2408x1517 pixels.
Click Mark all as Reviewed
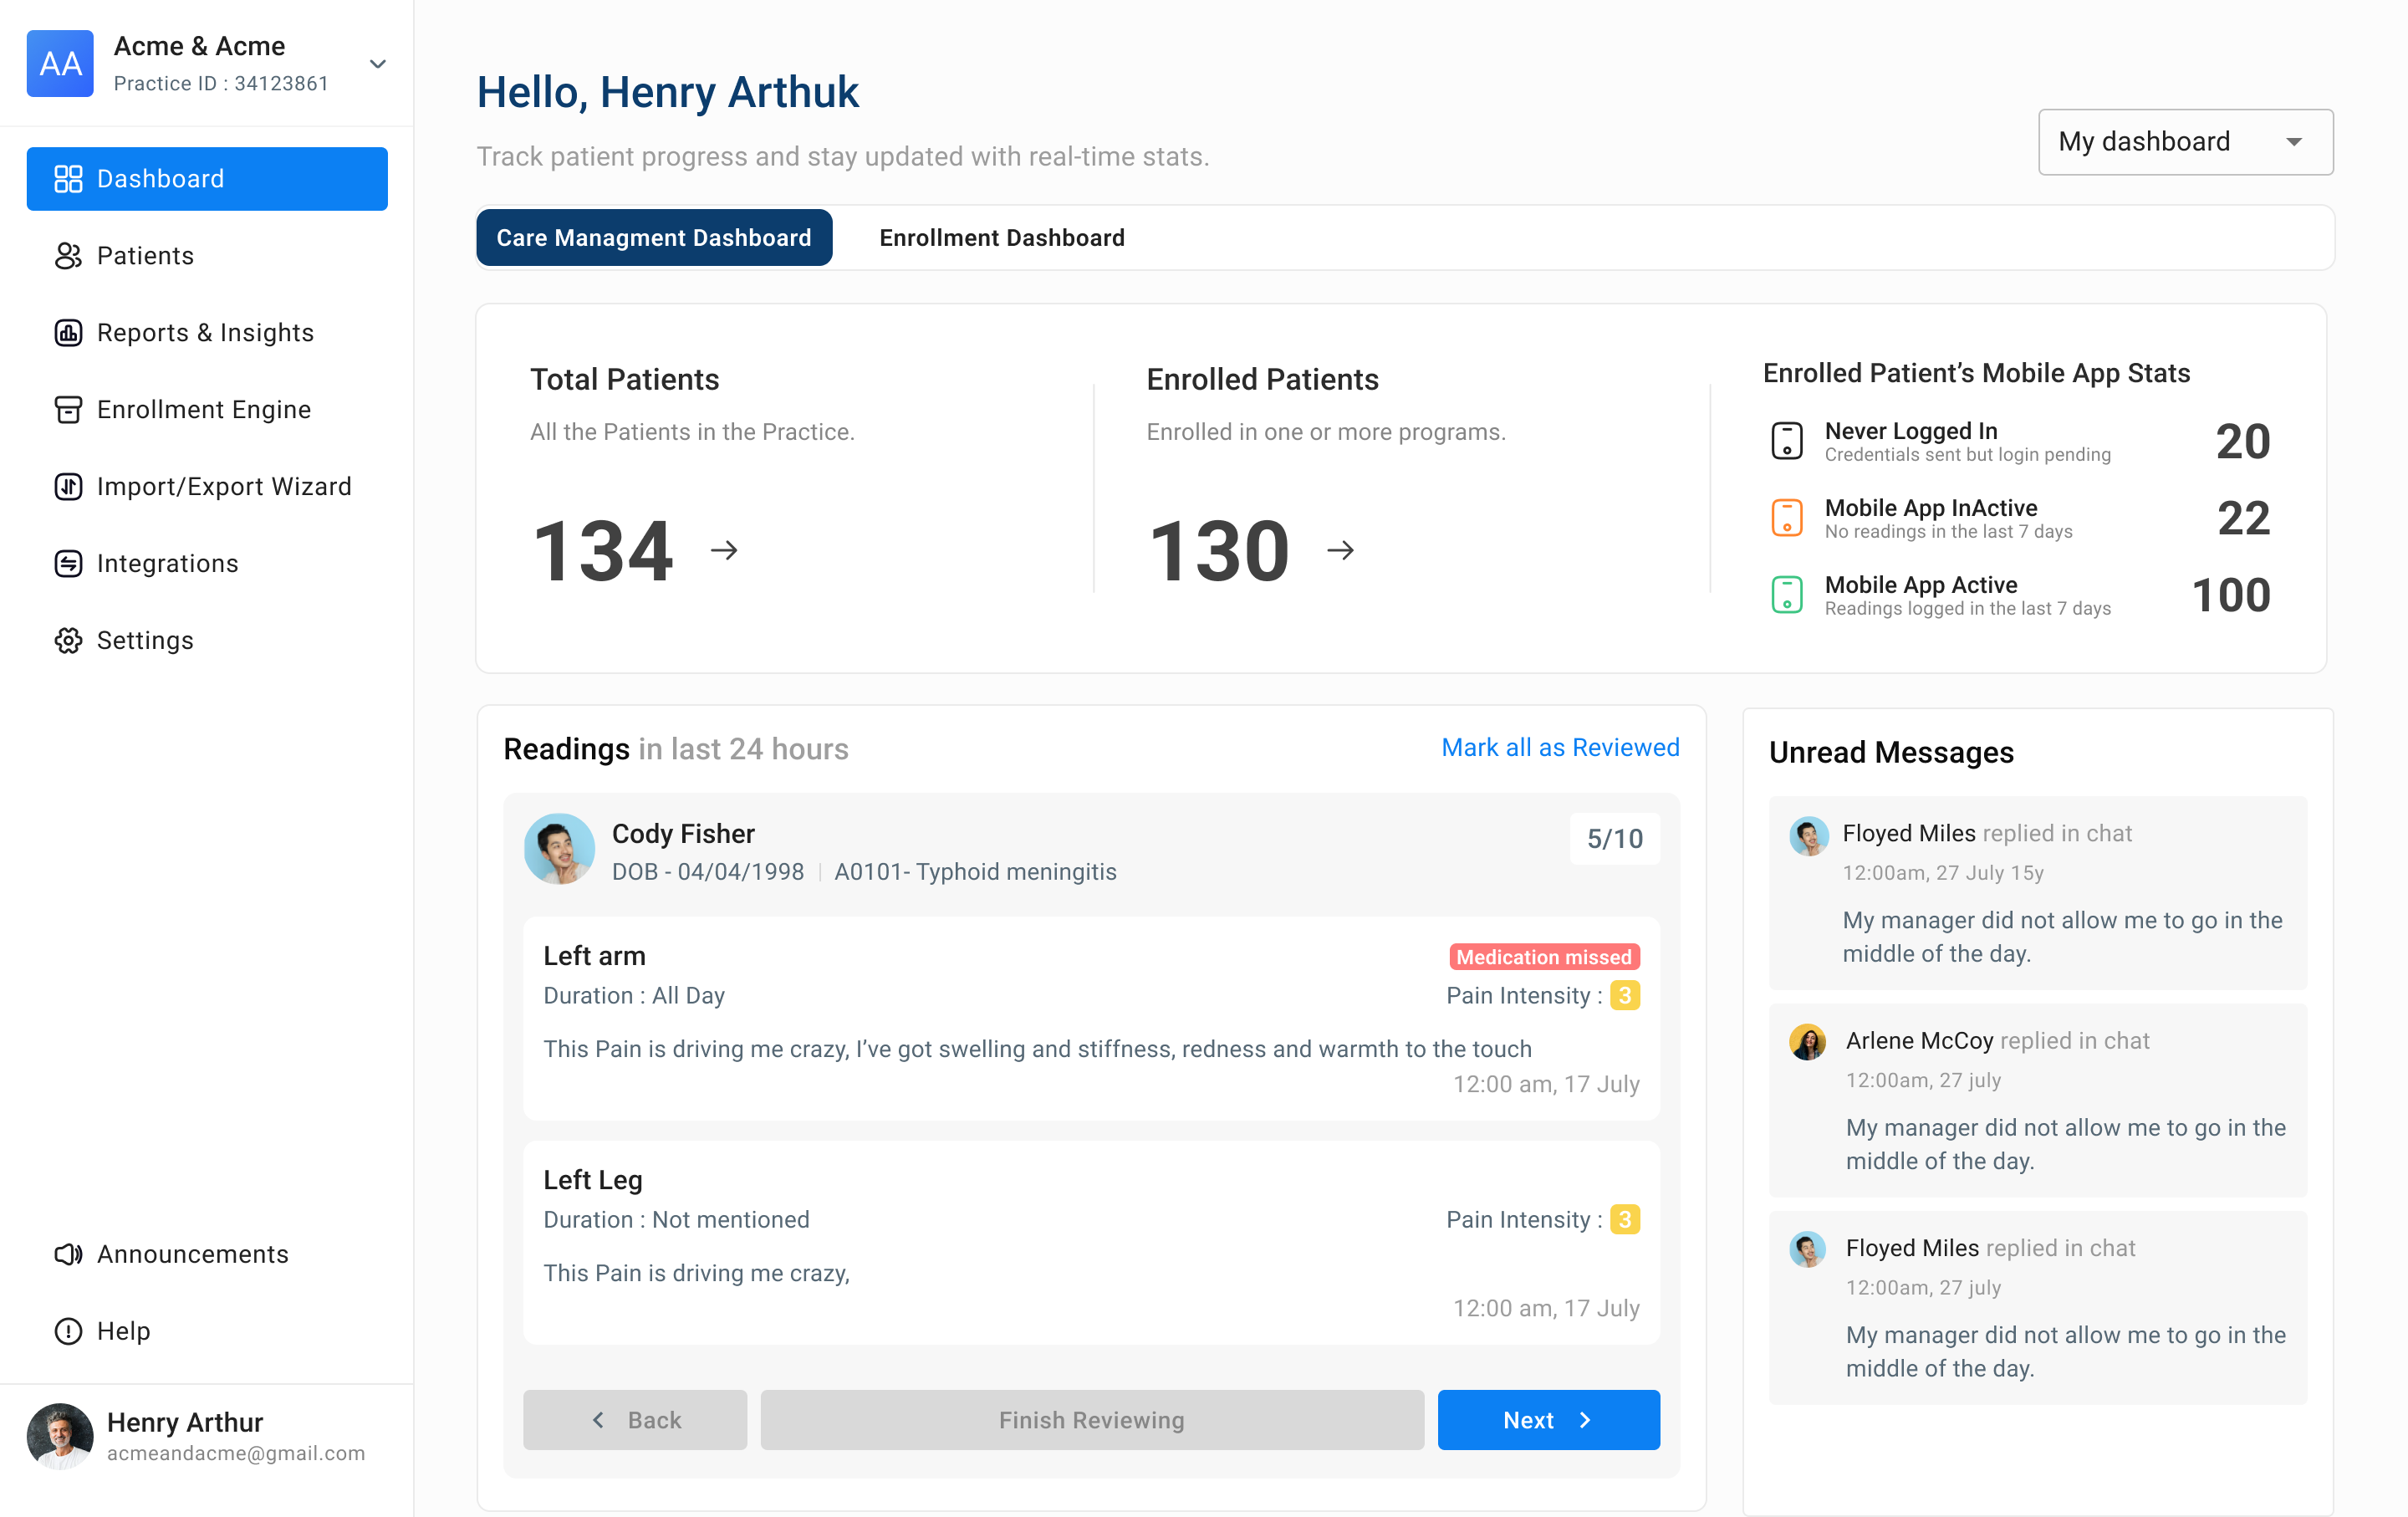(1560, 747)
